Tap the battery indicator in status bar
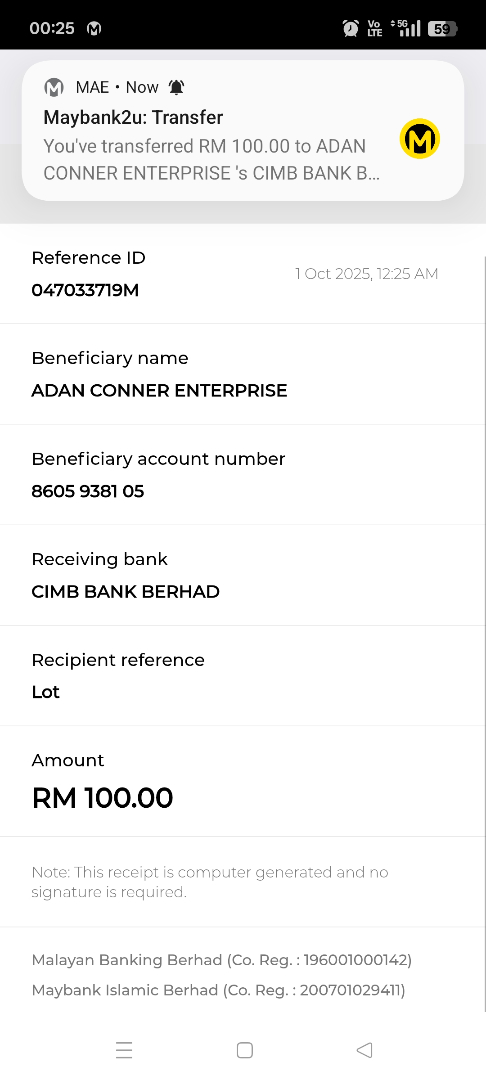 [x=443, y=28]
